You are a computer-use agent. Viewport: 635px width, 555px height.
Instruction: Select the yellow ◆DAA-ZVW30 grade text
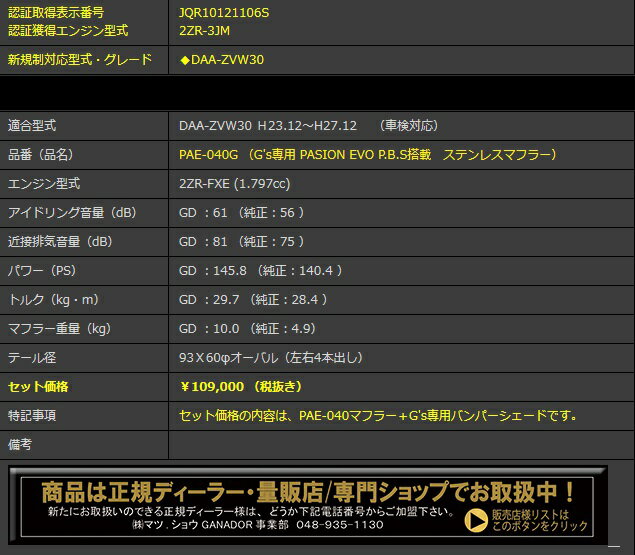[x=221, y=60]
